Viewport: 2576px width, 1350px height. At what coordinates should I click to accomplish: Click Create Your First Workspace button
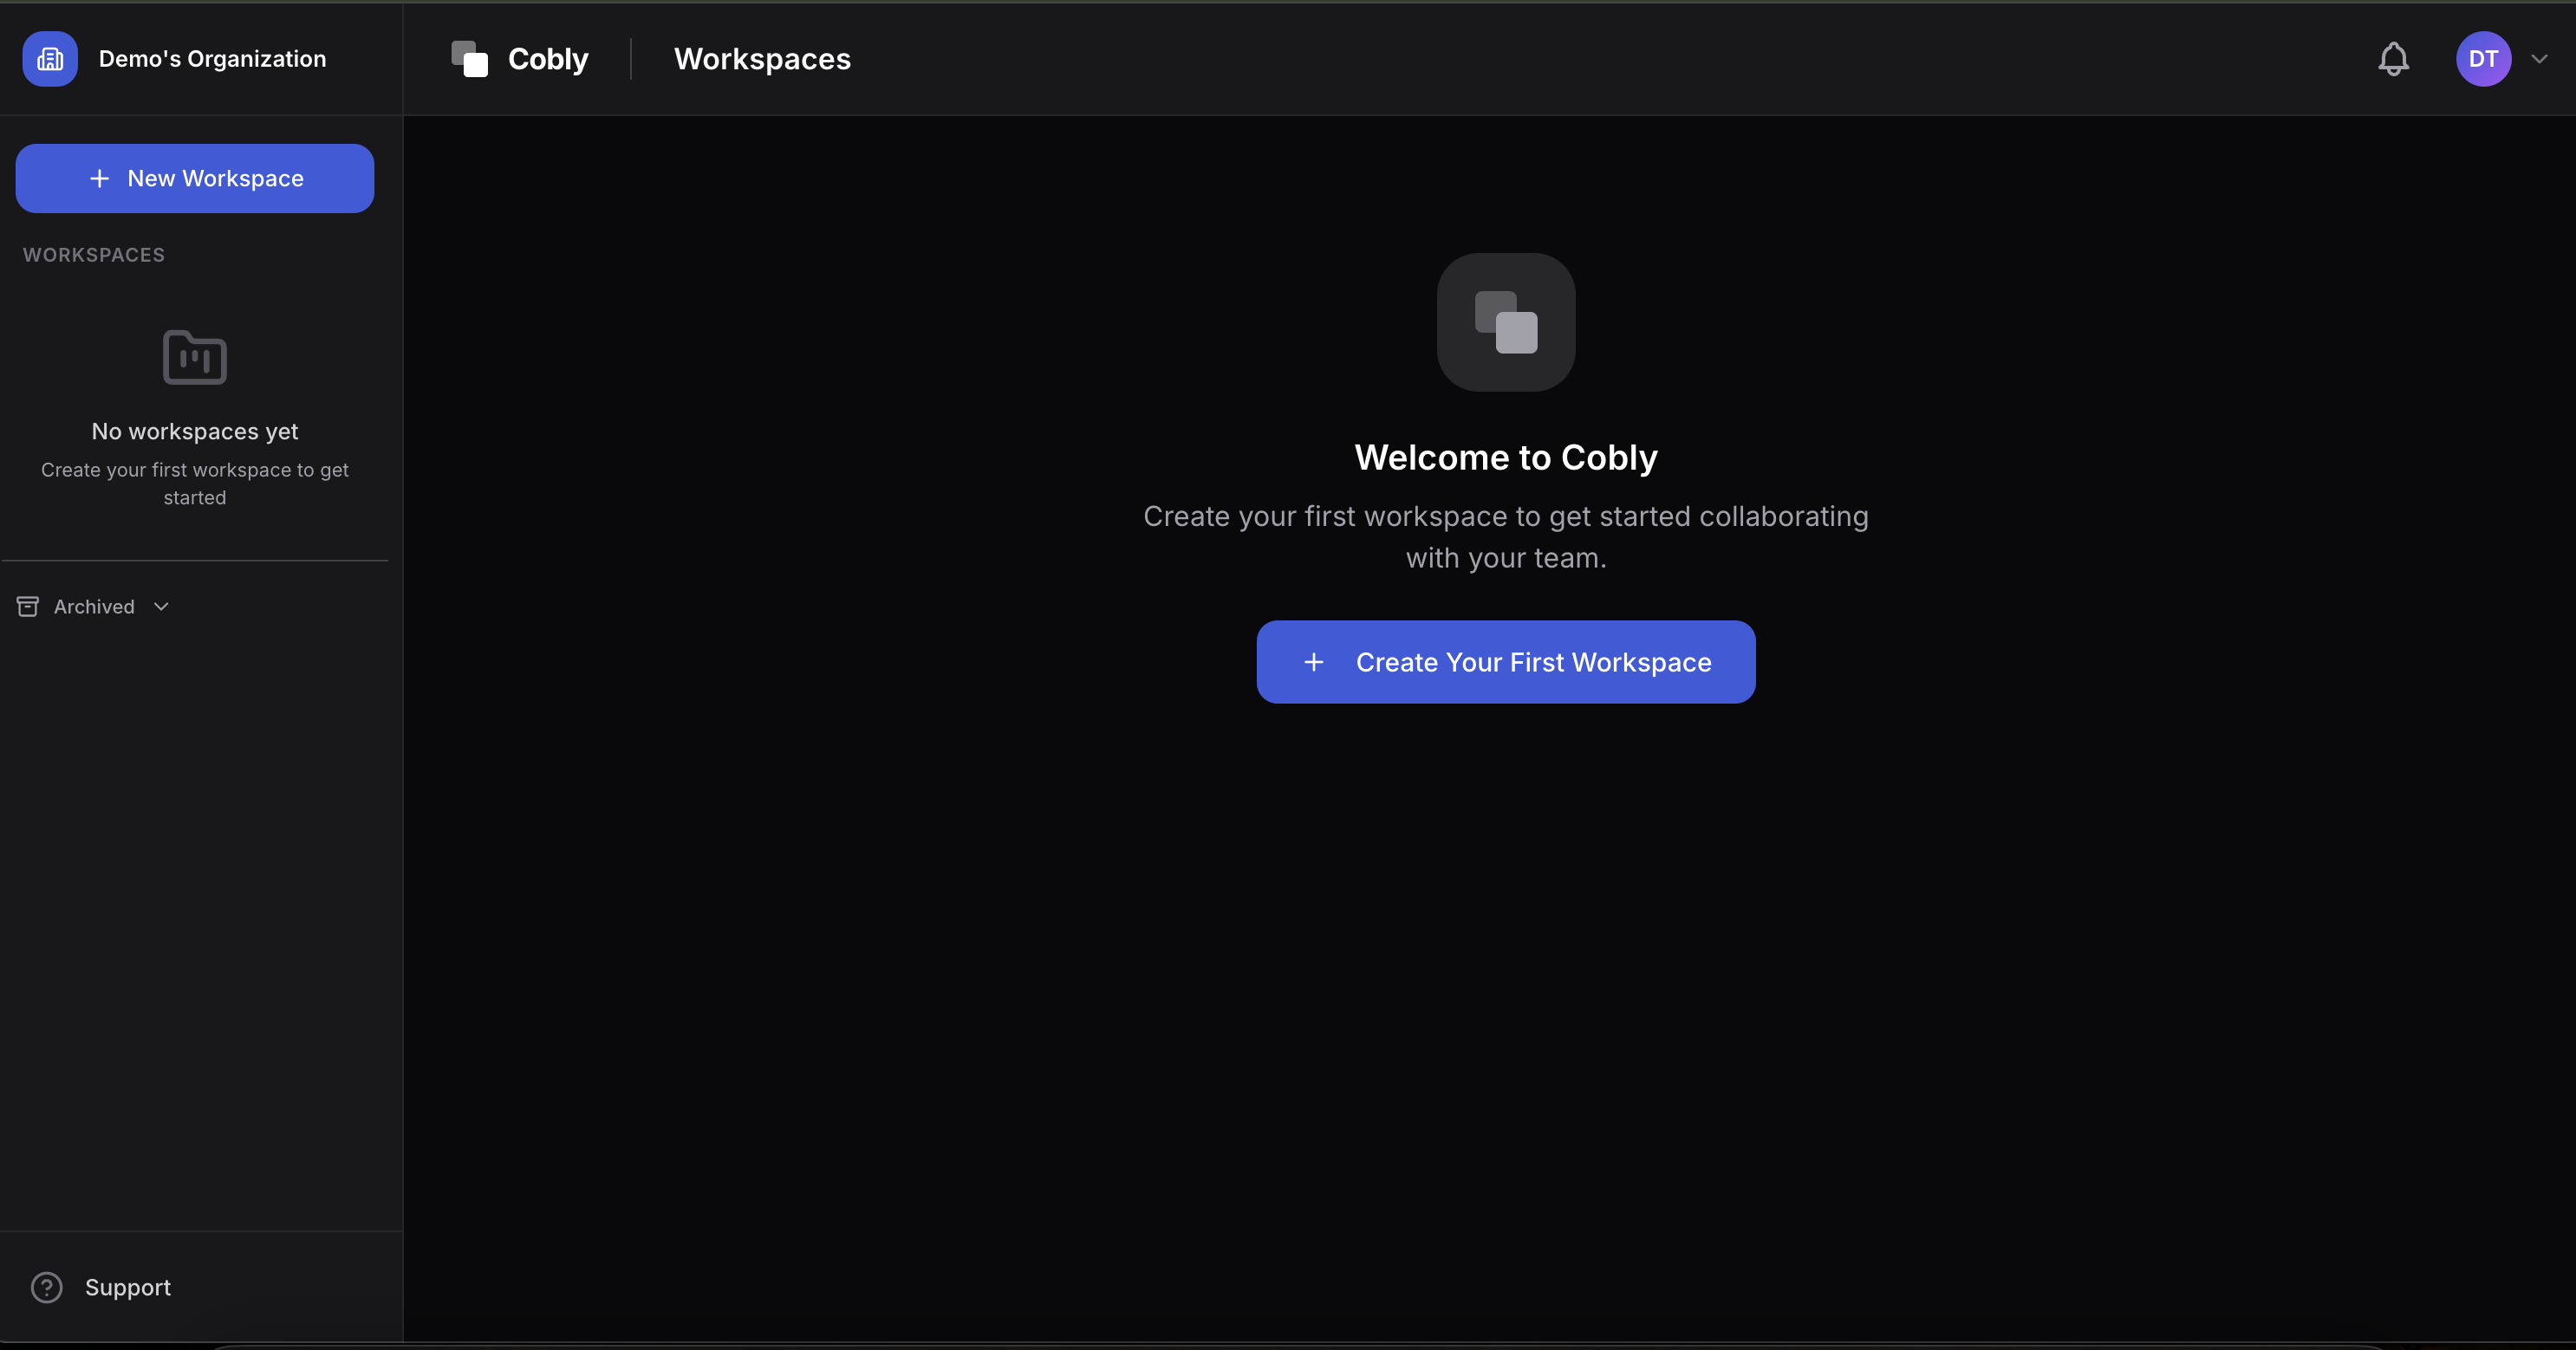click(1506, 662)
